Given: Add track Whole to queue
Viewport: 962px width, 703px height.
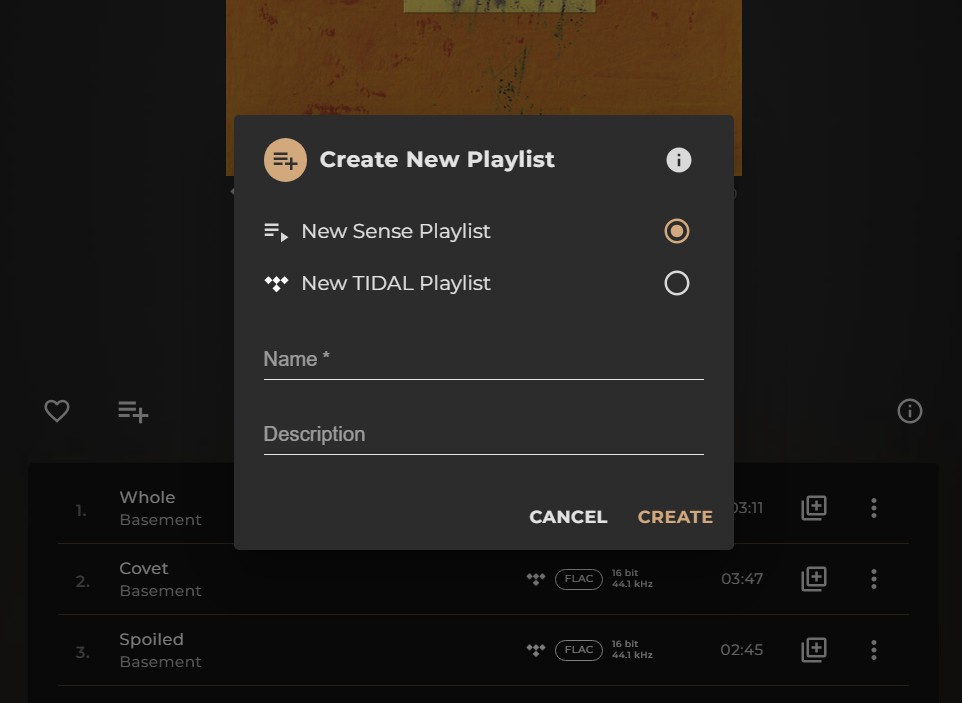Looking at the screenshot, I should [814, 508].
